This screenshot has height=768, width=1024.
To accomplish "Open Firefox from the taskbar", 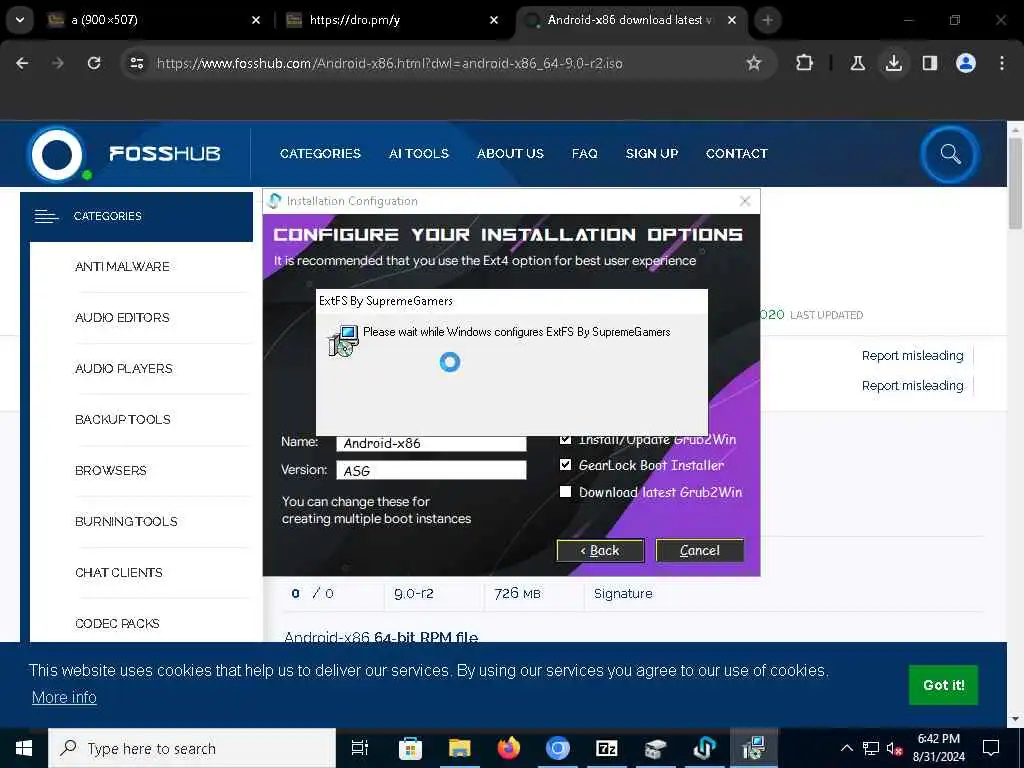I will [x=509, y=748].
